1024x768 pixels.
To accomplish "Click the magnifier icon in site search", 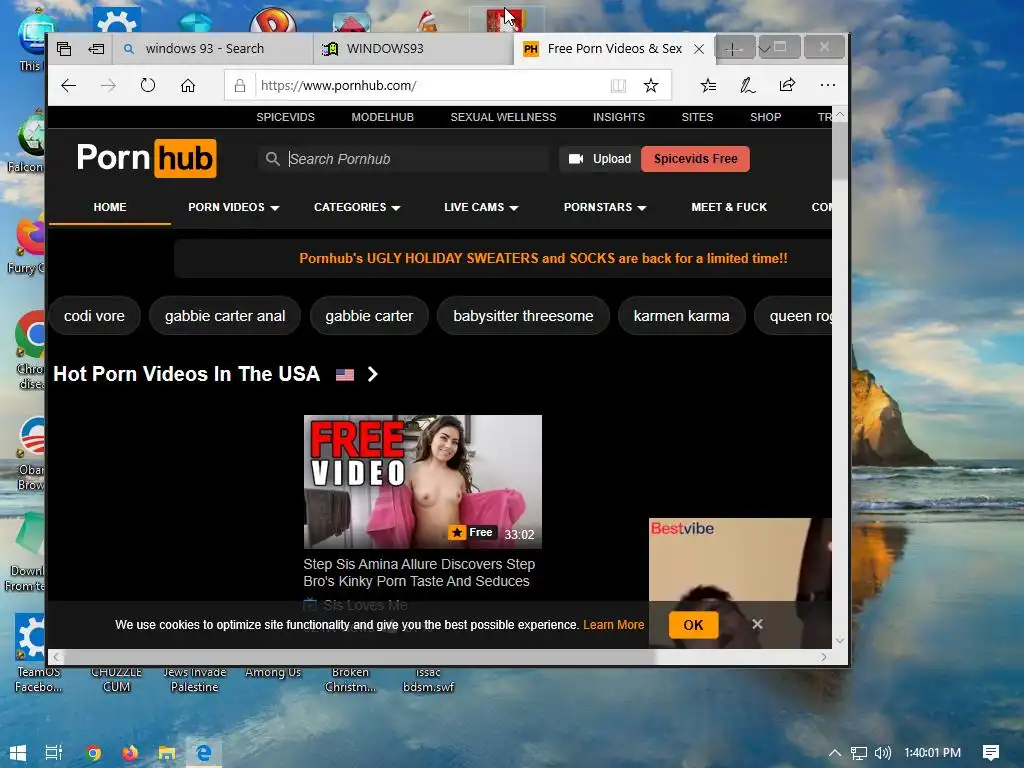I will (272, 159).
